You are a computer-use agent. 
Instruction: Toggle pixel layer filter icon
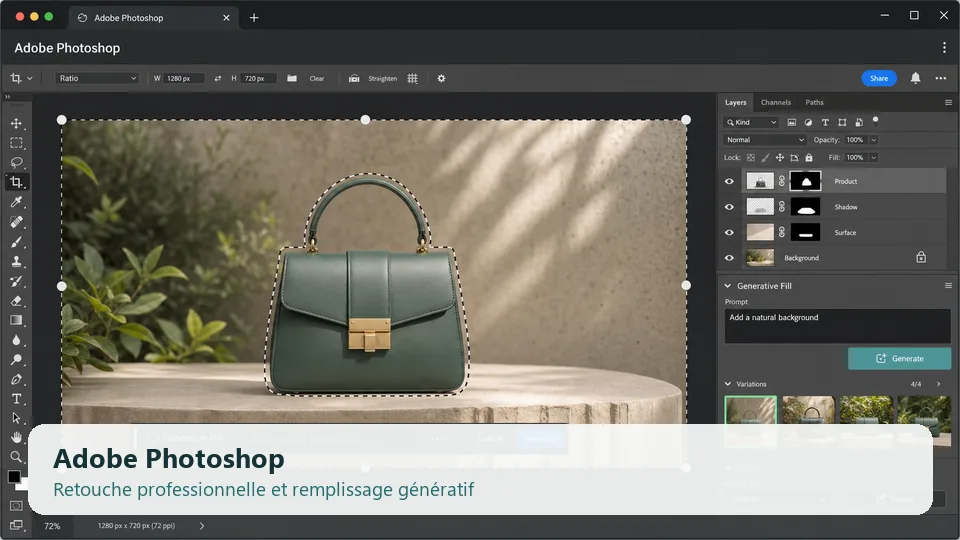tap(792, 122)
